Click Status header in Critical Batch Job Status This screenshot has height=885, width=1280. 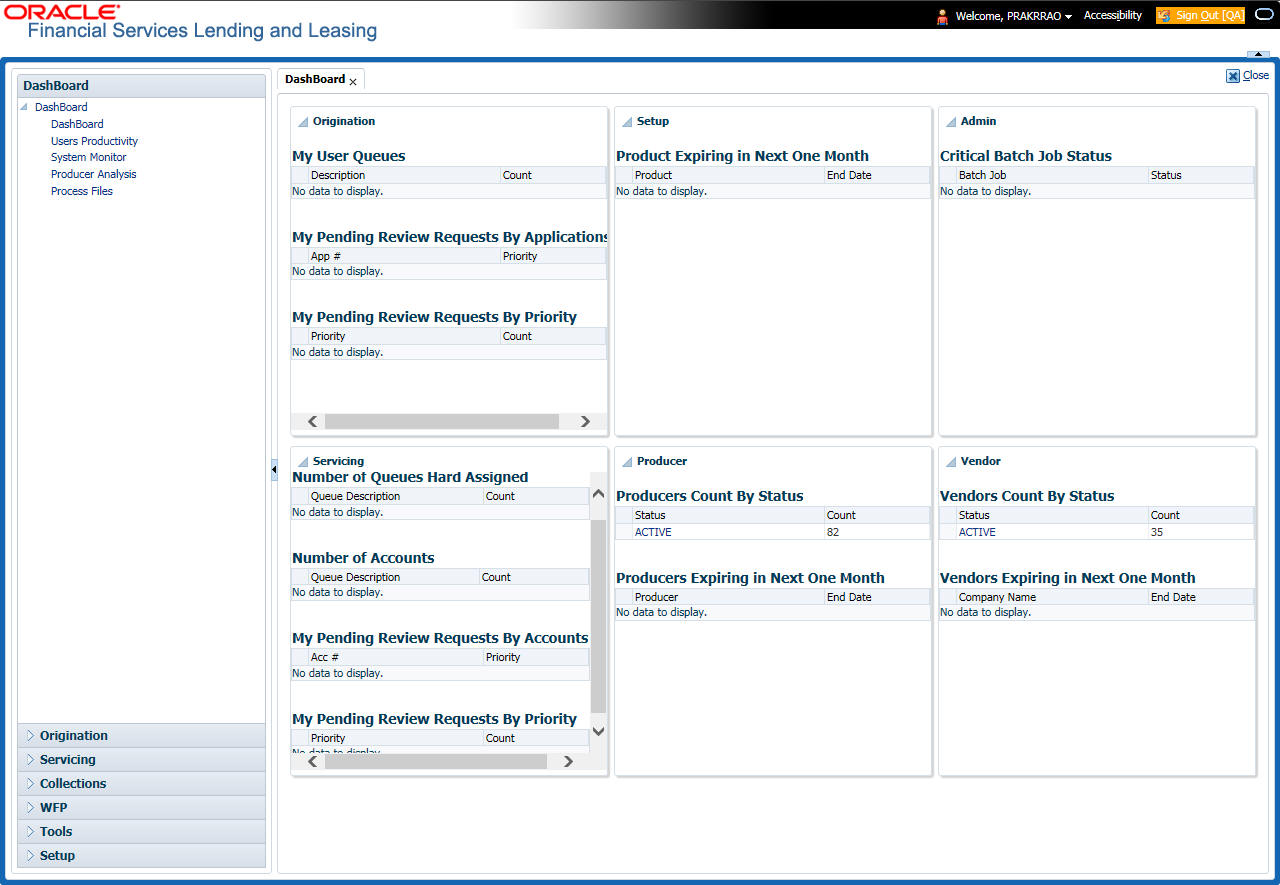click(x=1201, y=175)
